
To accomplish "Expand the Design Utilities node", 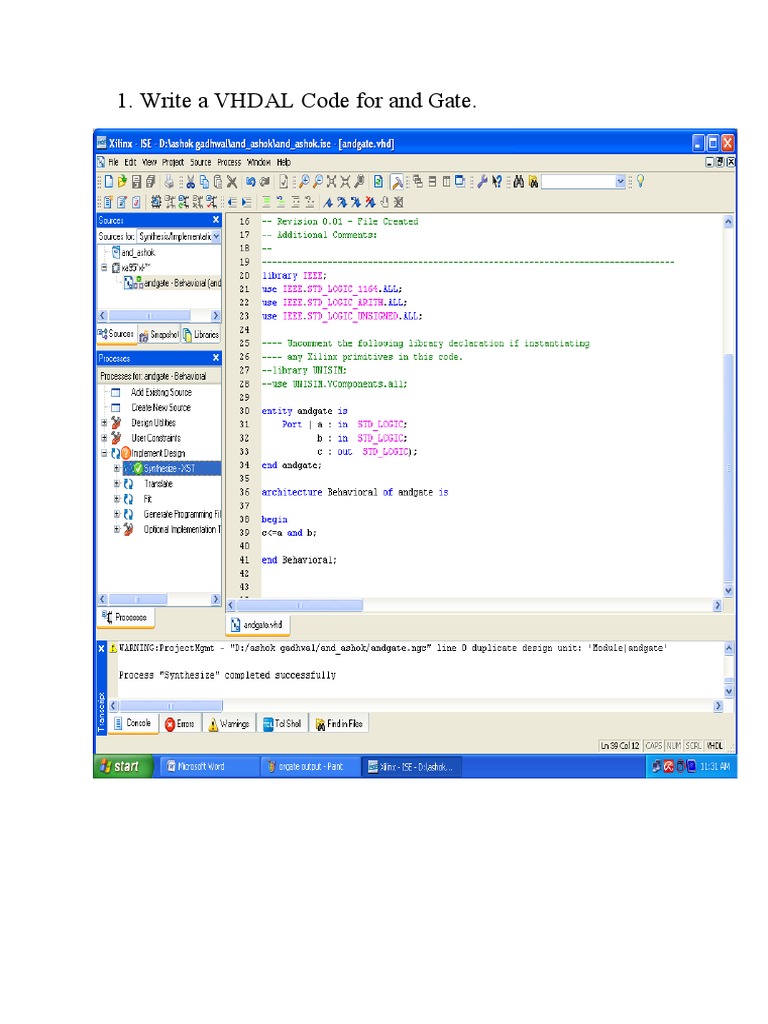I will point(104,423).
